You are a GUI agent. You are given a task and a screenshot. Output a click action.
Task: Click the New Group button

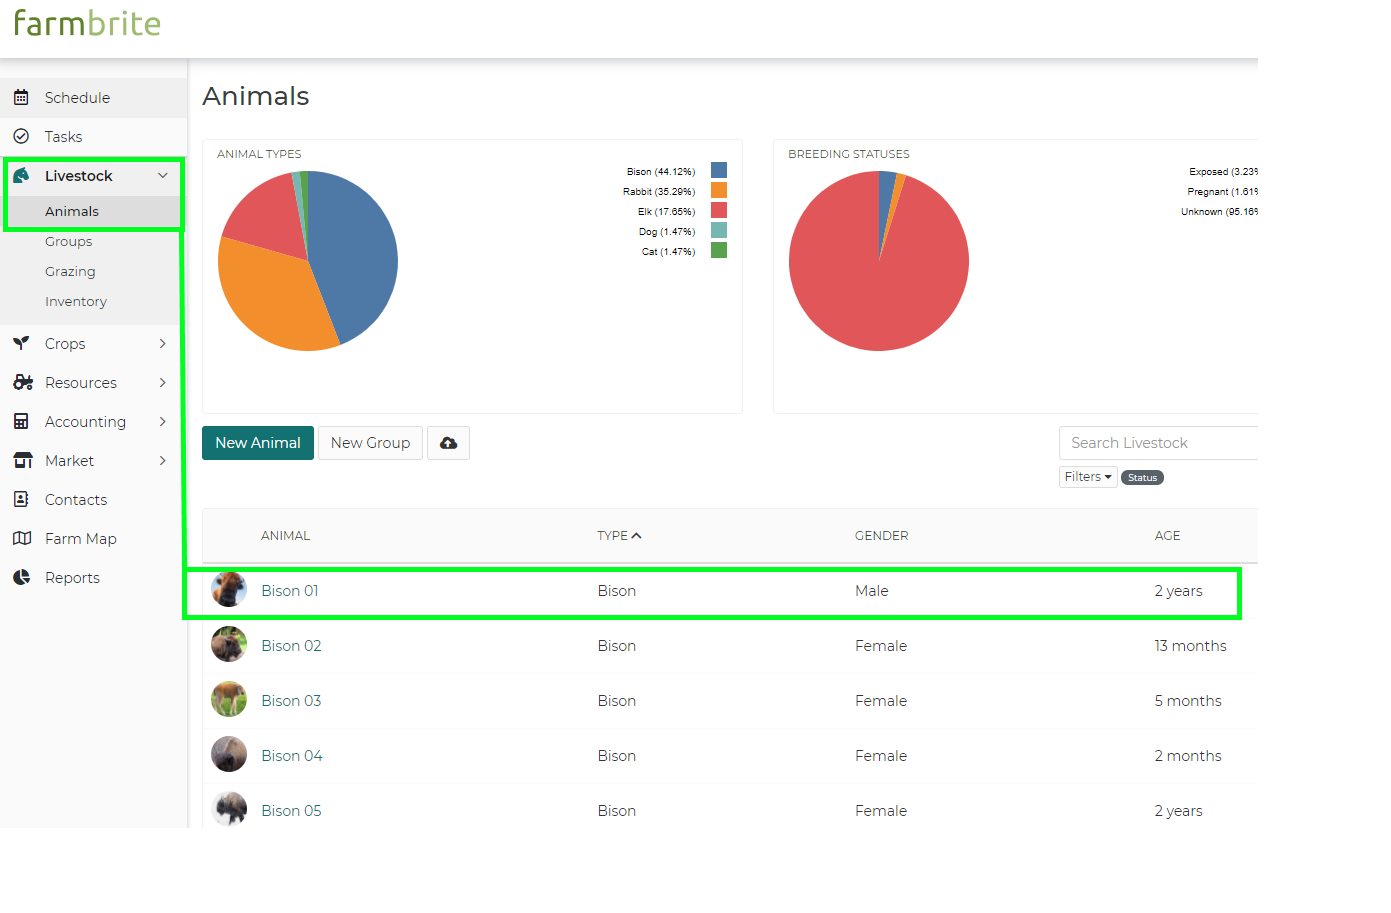pyautogui.click(x=370, y=443)
